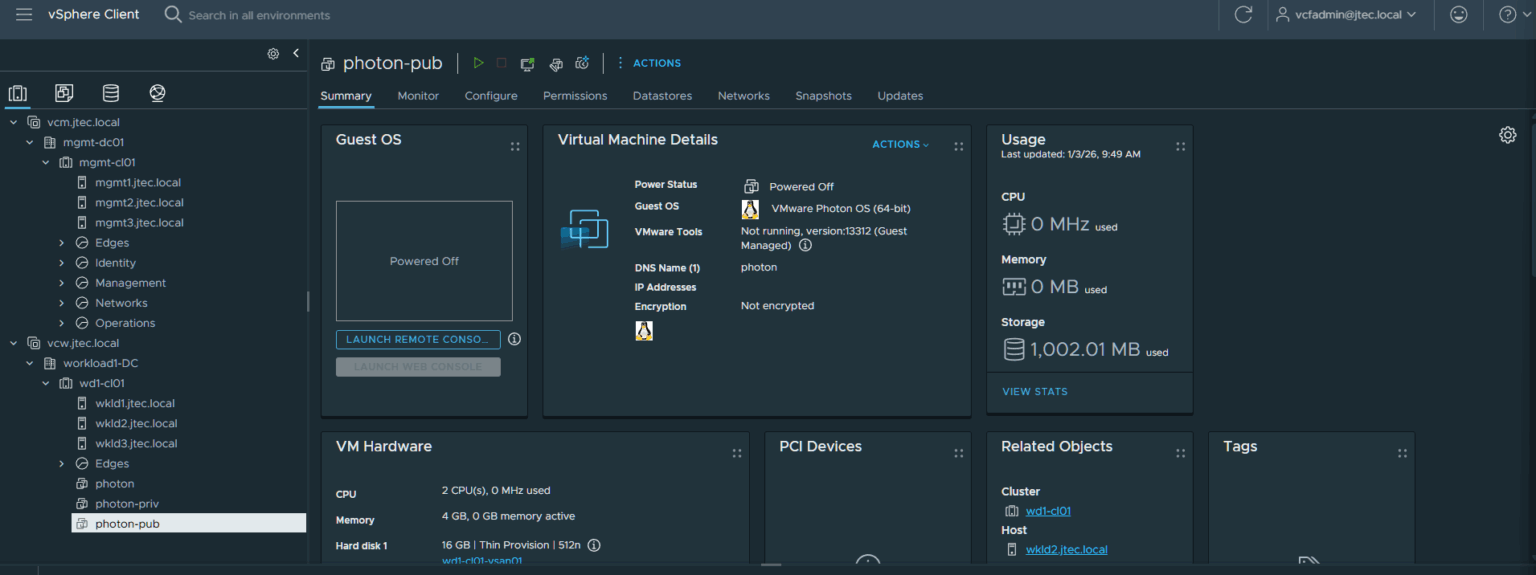The image size is (1536, 575).
Task: Collapse the mgmt-dc01 datacenter node
Action: pyautogui.click(x=30, y=142)
